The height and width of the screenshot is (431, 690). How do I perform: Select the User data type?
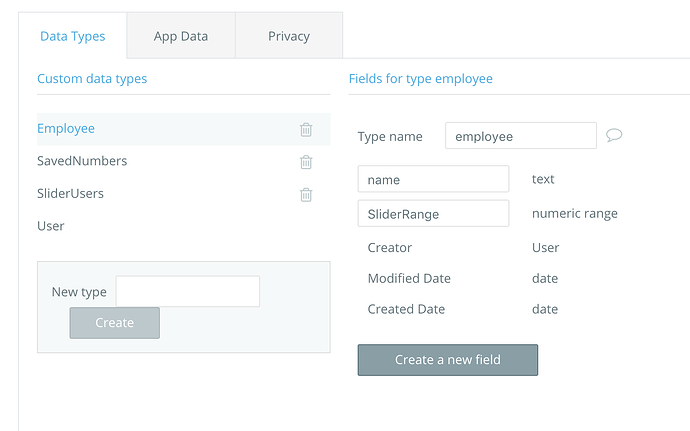(51, 226)
